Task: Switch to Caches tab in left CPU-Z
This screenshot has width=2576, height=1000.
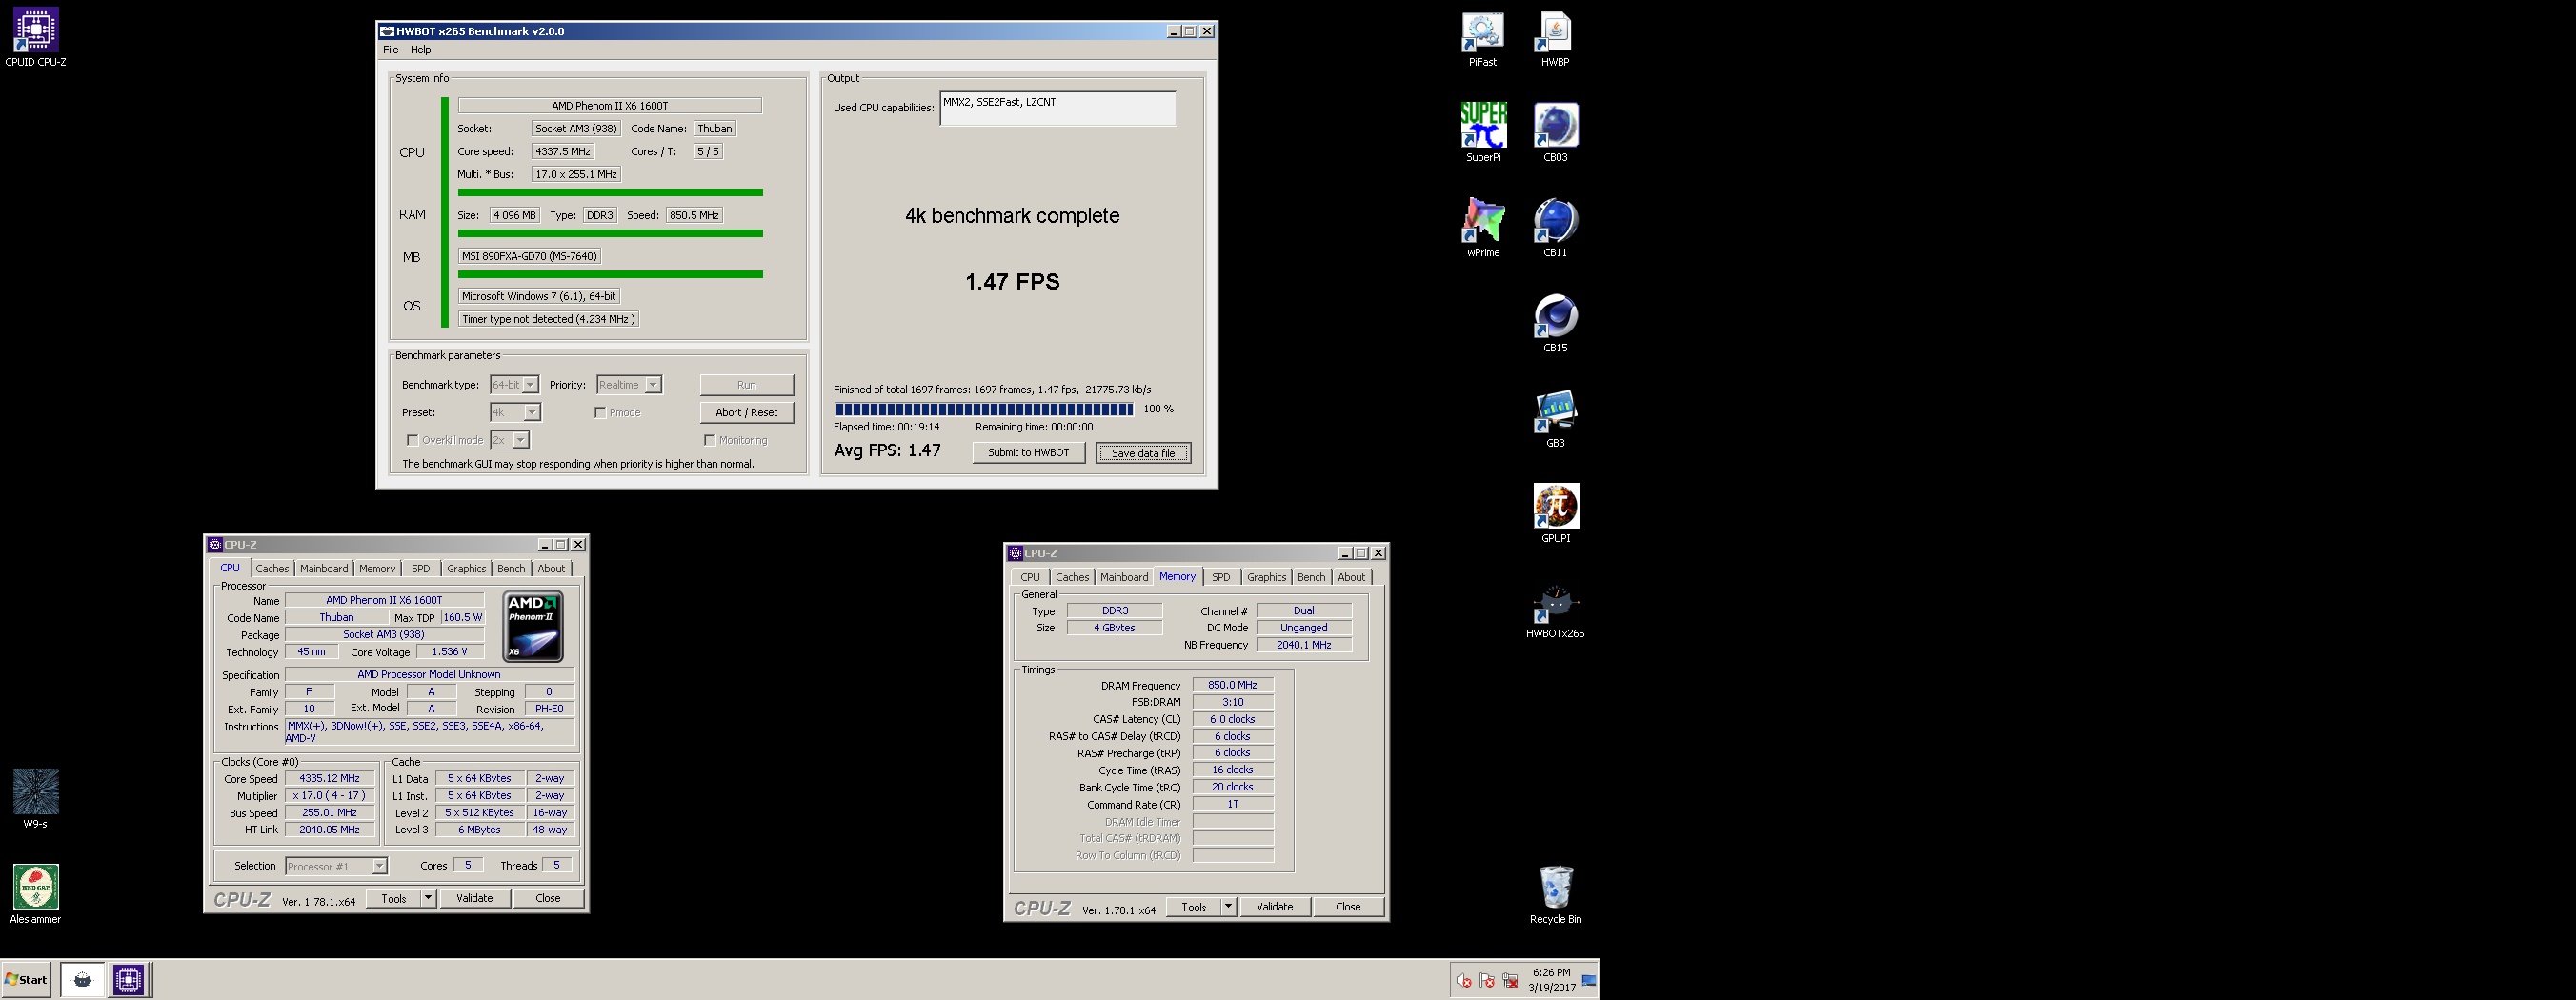Action: (272, 569)
